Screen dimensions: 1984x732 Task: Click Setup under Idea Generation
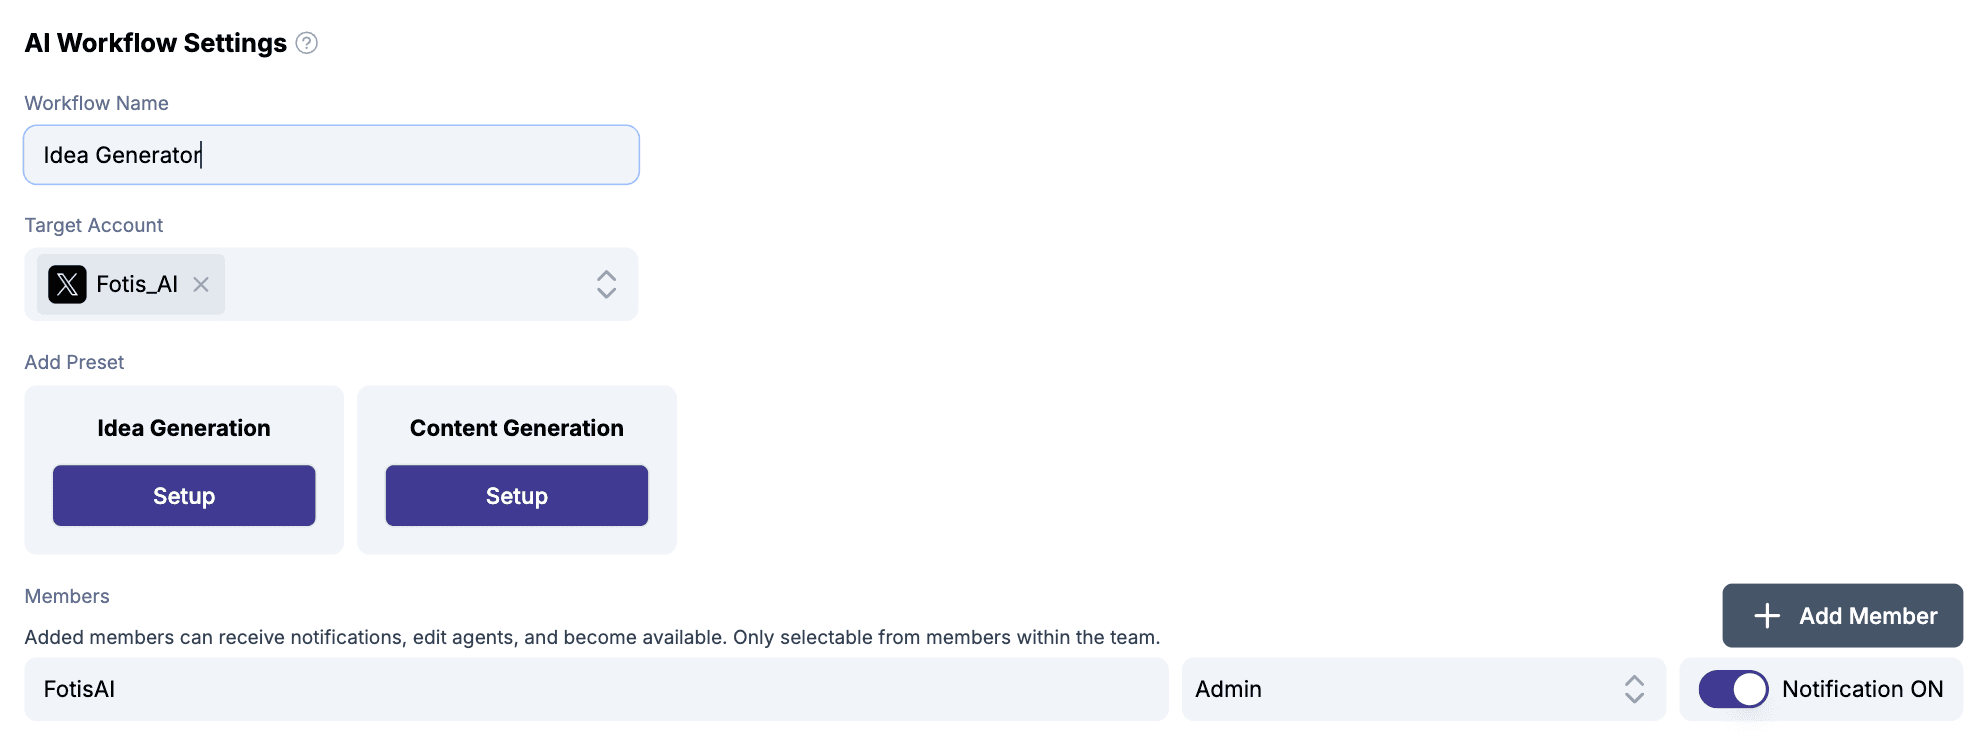click(x=184, y=496)
